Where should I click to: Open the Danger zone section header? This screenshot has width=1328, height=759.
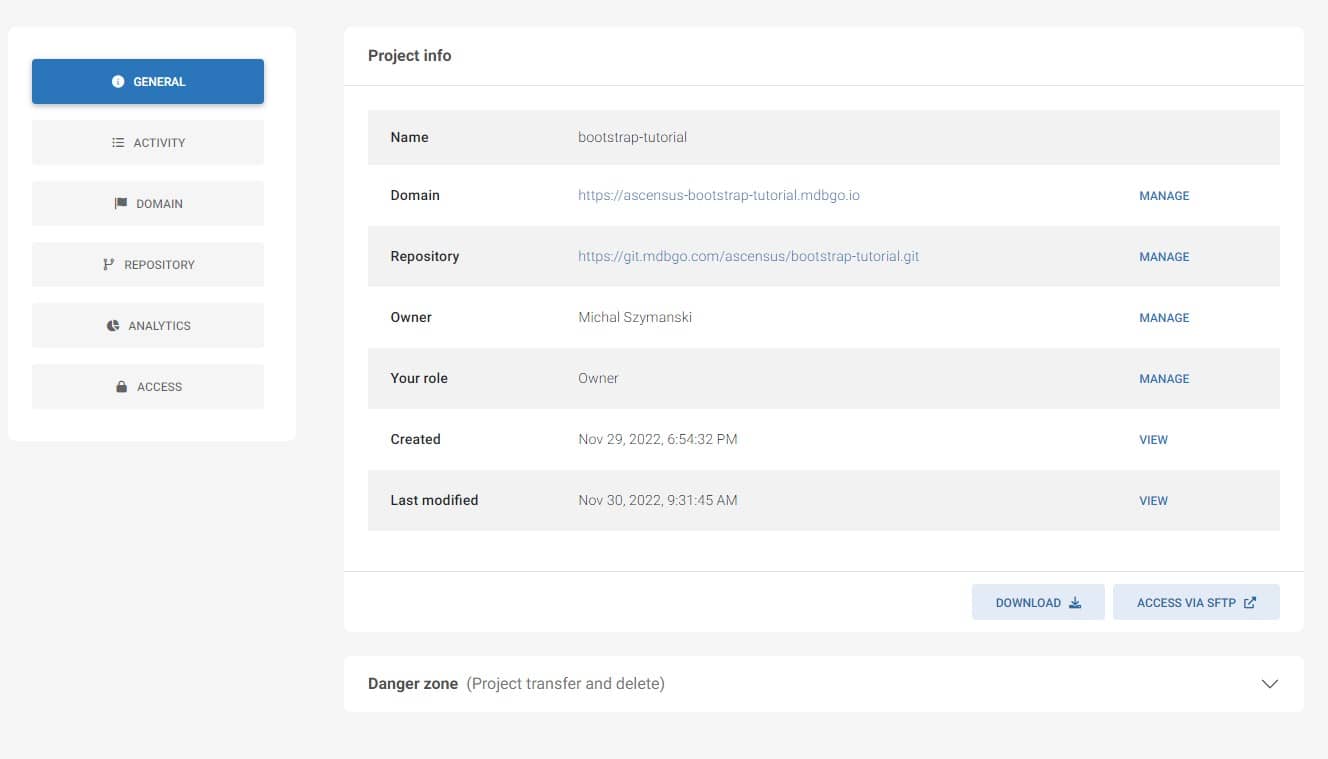[516, 684]
